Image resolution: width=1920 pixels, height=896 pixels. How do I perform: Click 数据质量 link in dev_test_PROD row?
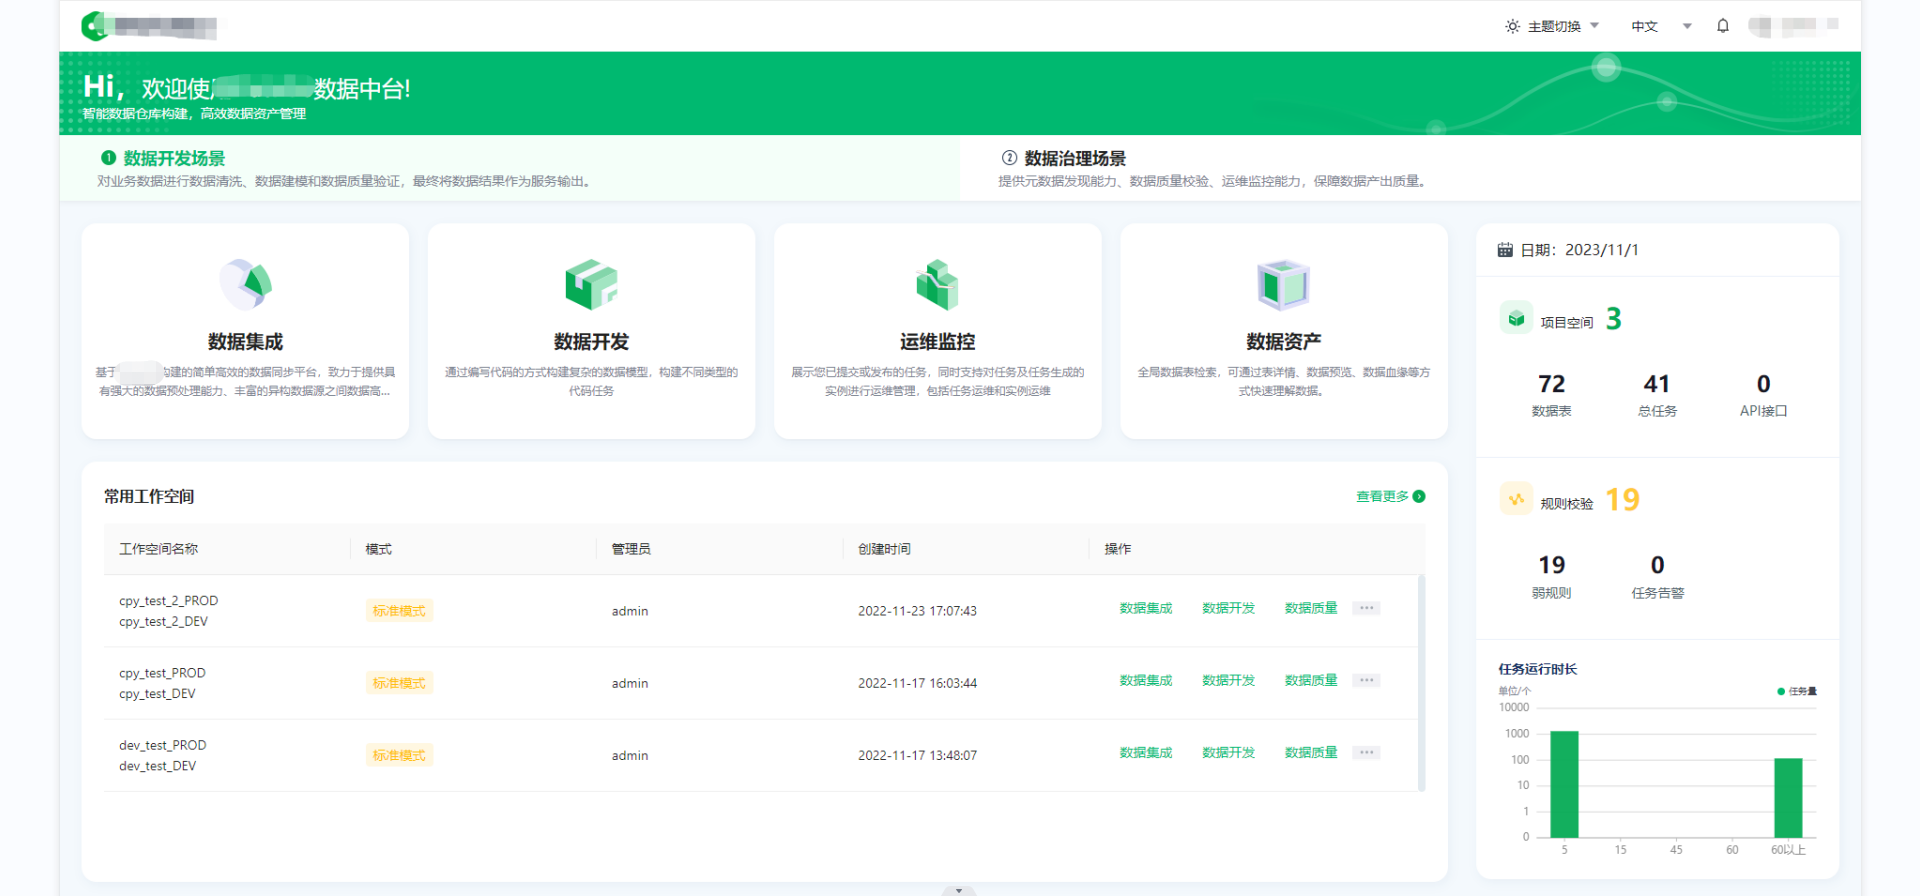click(x=1311, y=752)
